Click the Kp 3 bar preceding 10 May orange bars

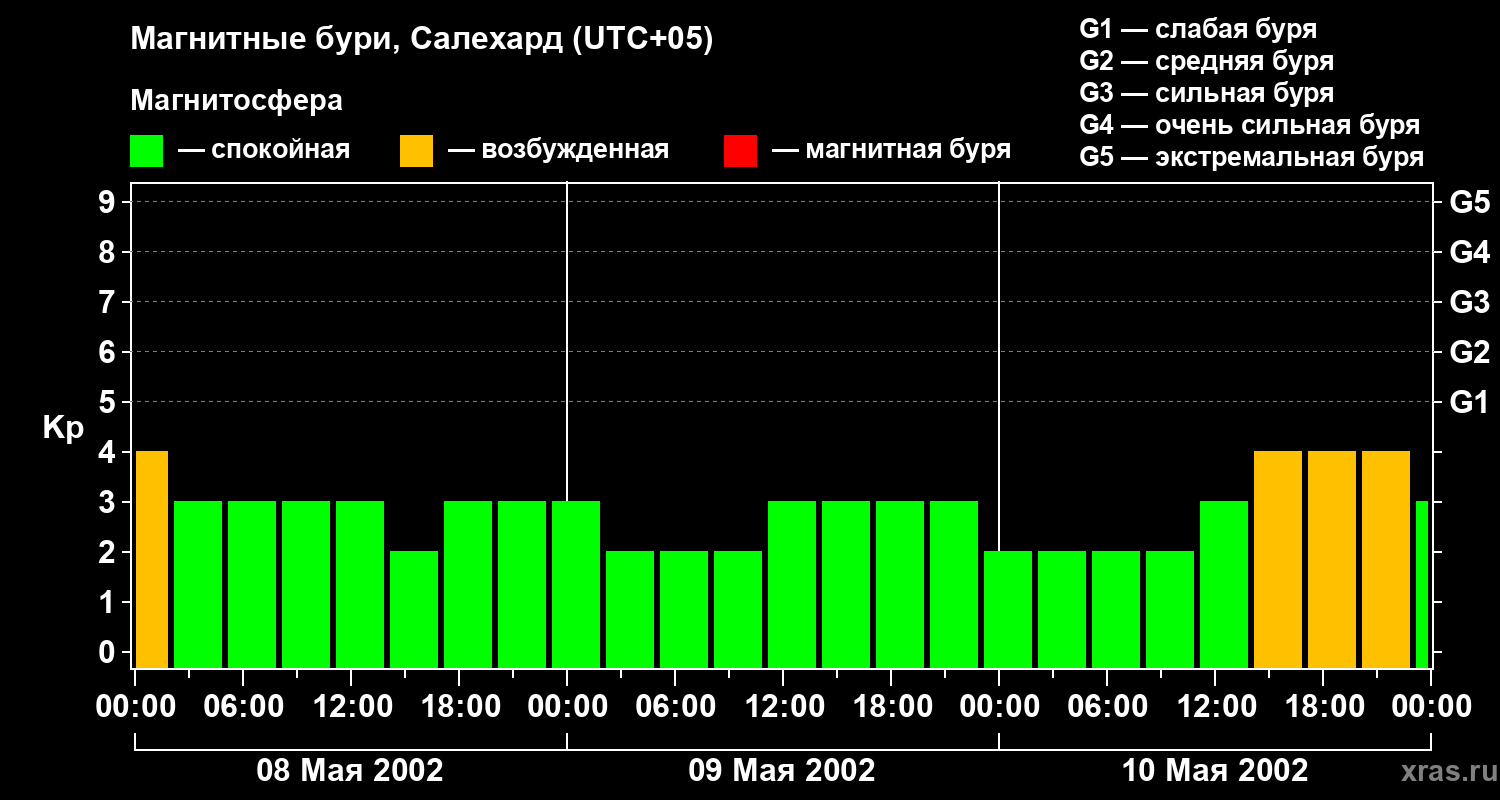[1224, 585]
